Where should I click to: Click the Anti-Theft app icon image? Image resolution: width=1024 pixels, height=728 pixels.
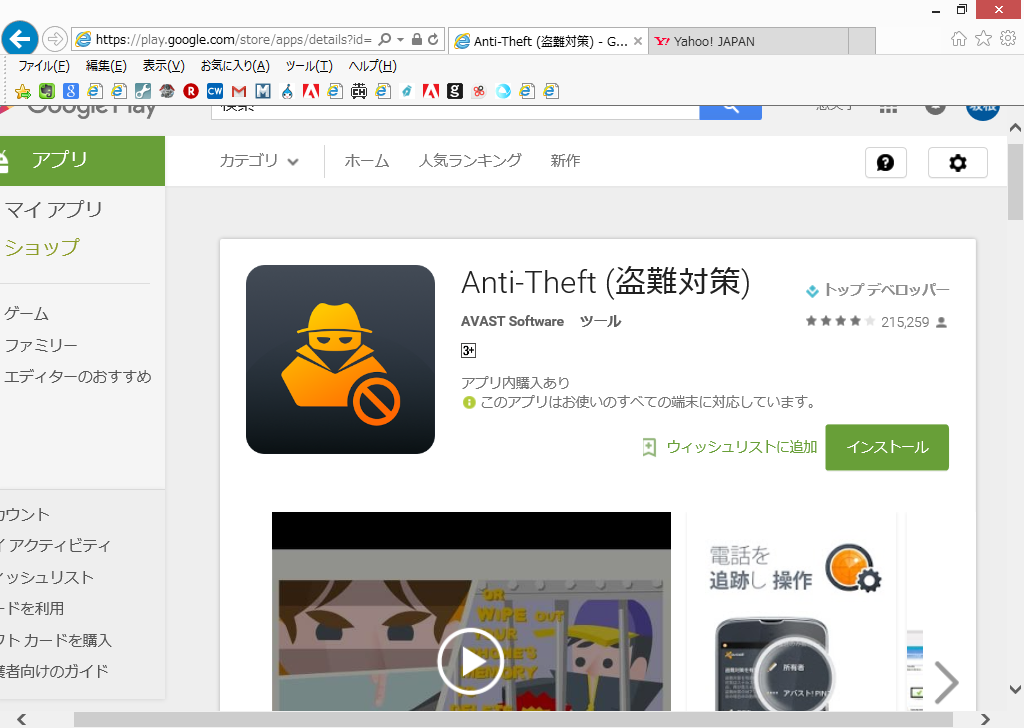(340, 359)
